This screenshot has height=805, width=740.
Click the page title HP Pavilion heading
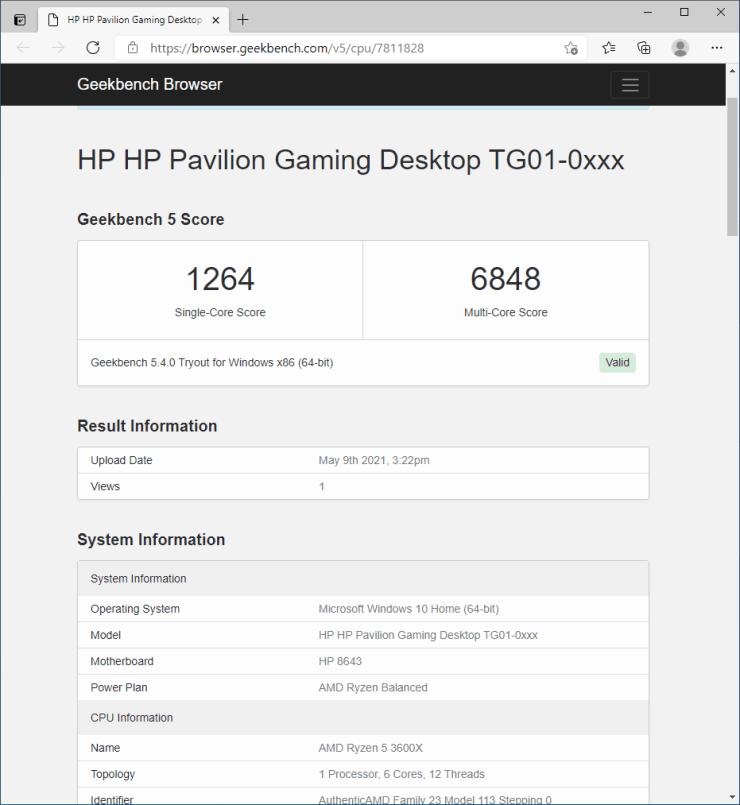(x=350, y=160)
